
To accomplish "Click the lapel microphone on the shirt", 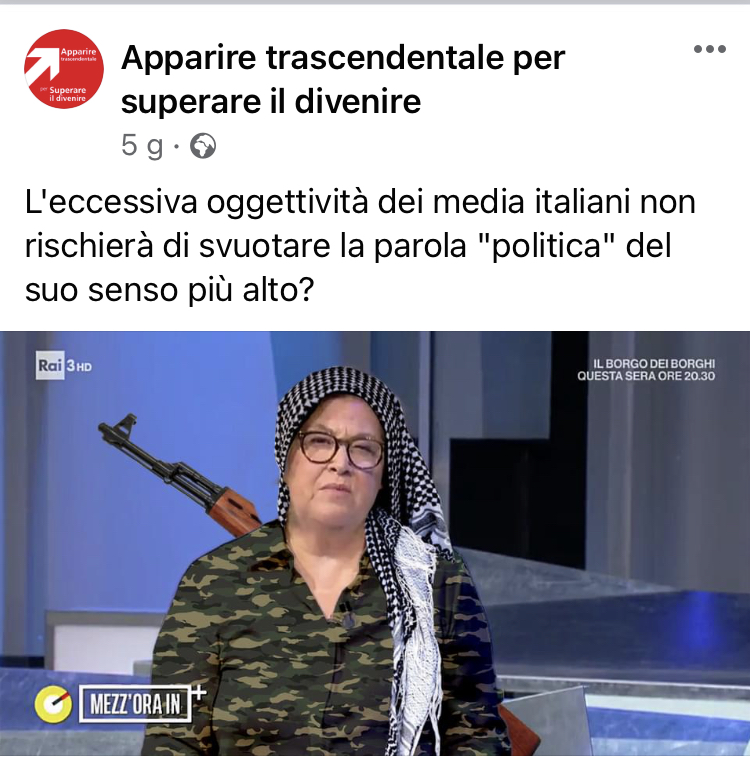I will click(346, 613).
